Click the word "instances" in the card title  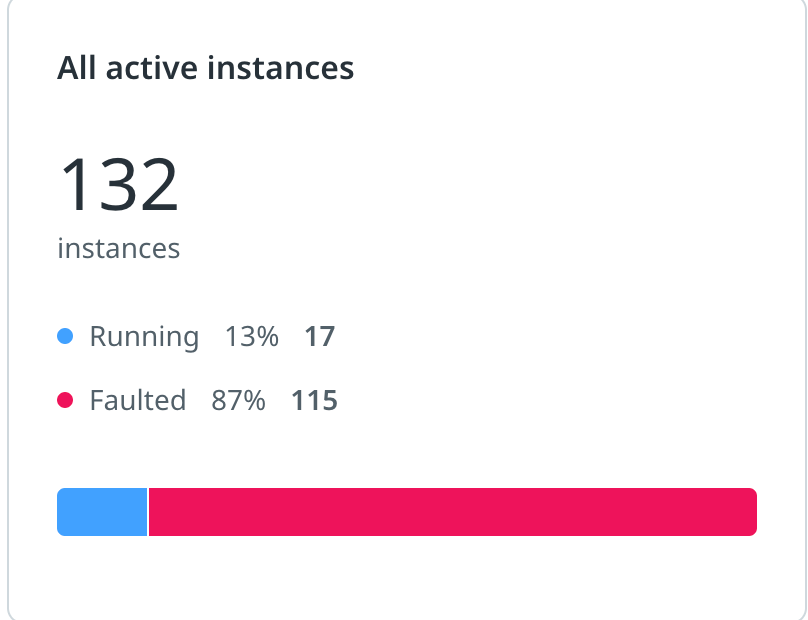280,68
